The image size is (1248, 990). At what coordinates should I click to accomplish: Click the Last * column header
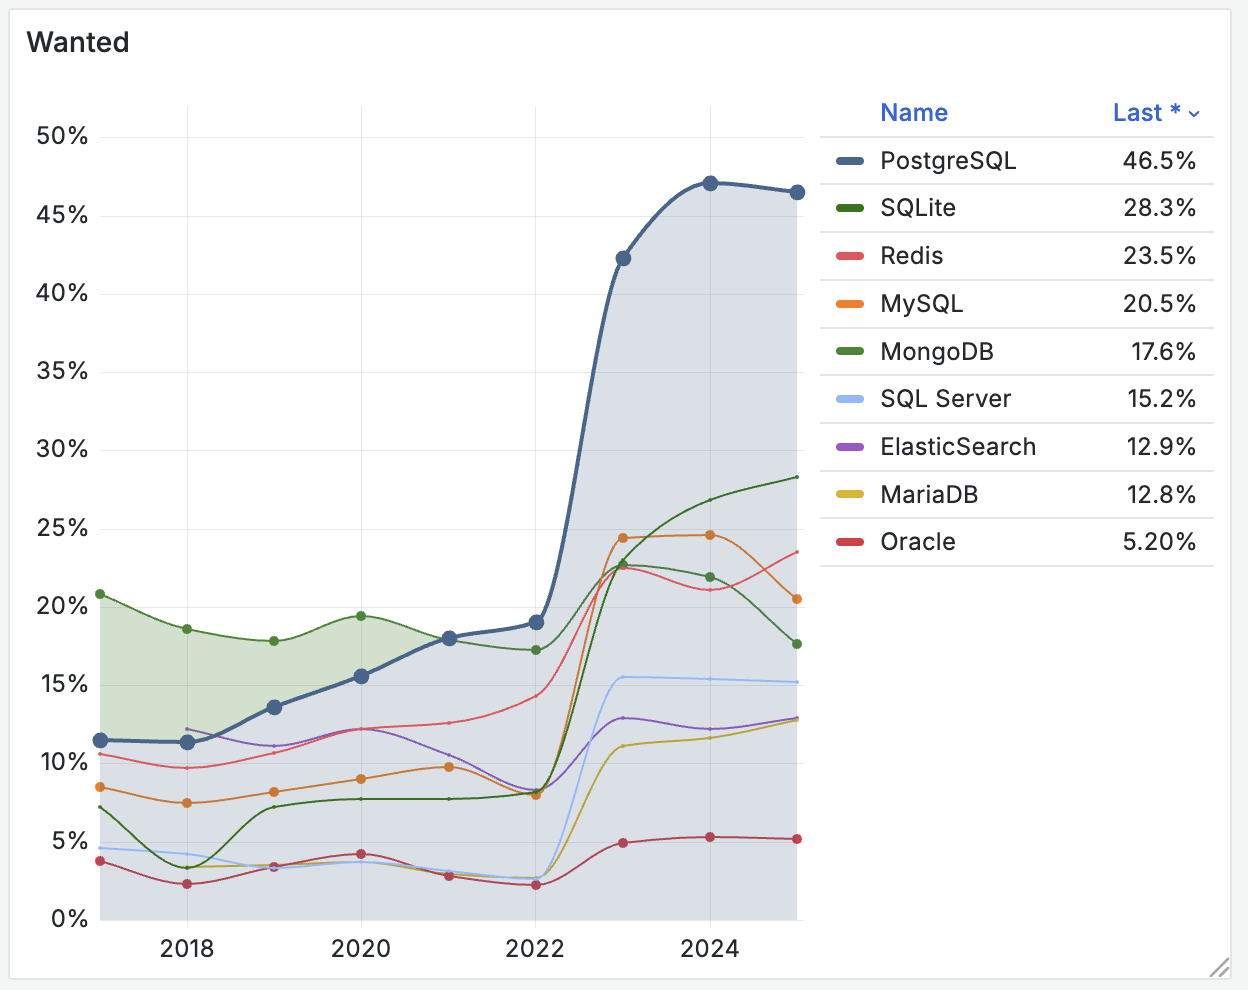click(x=1146, y=113)
